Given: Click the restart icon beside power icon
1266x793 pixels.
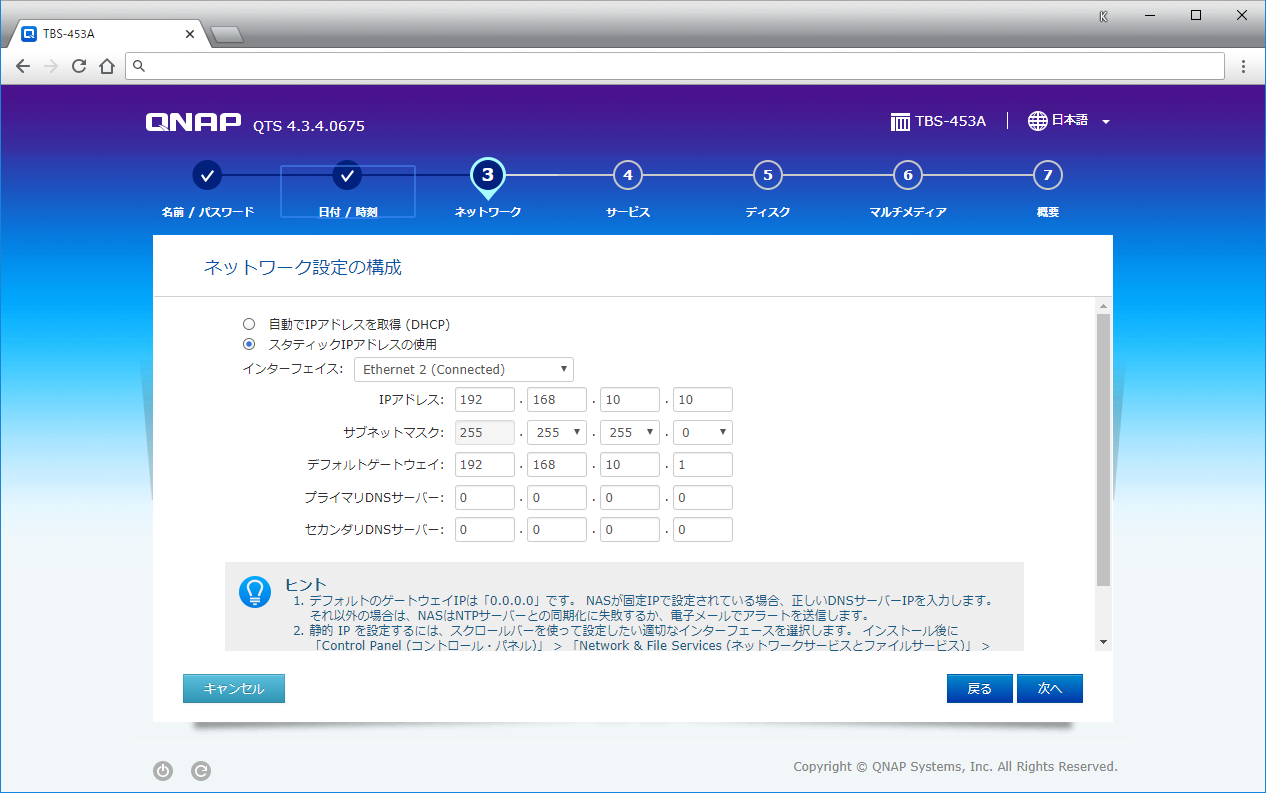Looking at the screenshot, I should coord(201,771).
